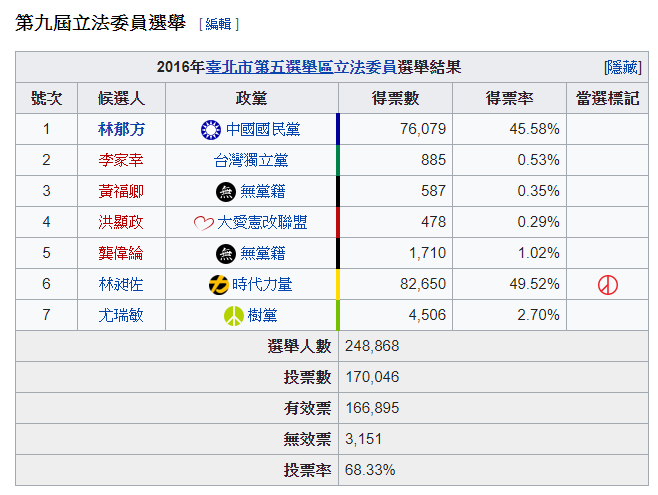658x495 pixels.
Task: Click the blue color bar beside 中國國民黨
Action: click(337, 129)
